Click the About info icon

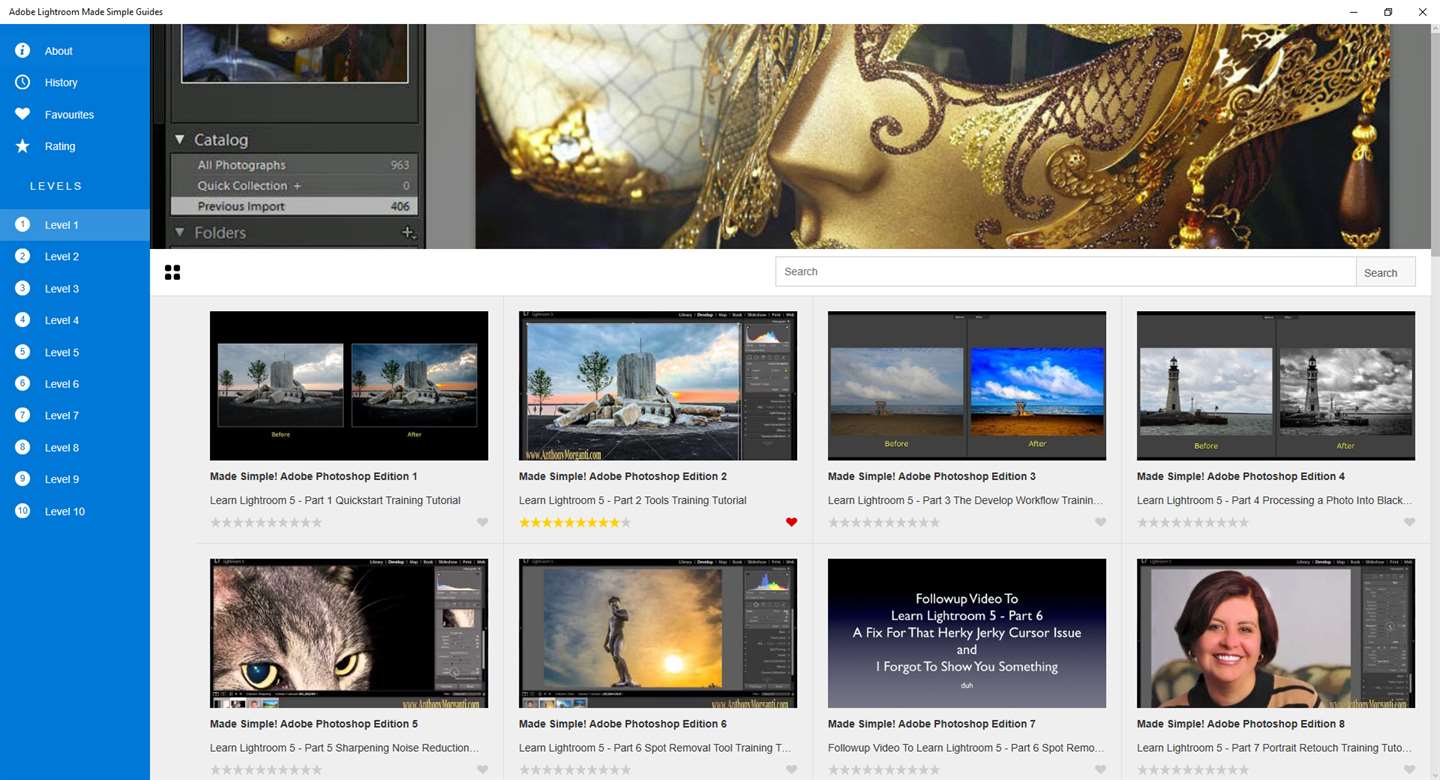(22, 51)
